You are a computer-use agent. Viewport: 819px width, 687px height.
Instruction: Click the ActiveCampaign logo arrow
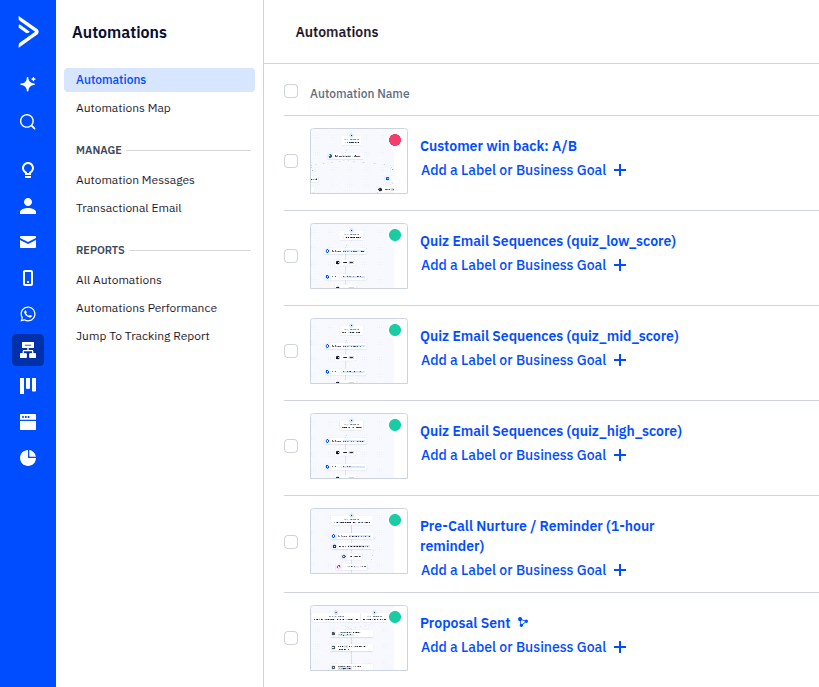pyautogui.click(x=27, y=32)
